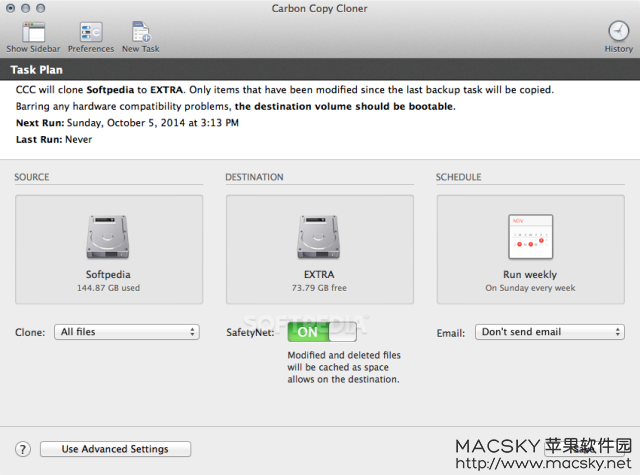Click the DESTINATION section heading
Screen dimensions: 640x475
click(x=254, y=177)
